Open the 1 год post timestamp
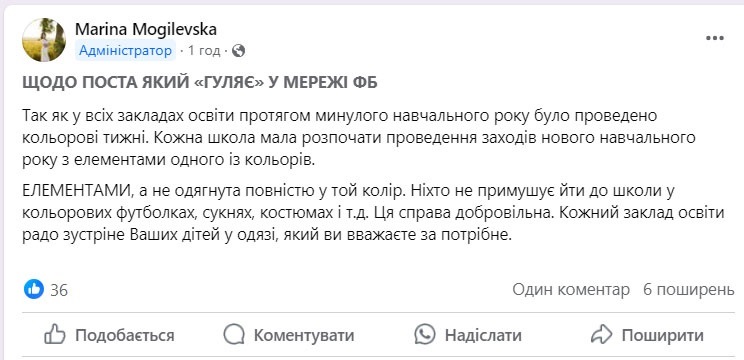The height and width of the screenshot is (360, 744). click(204, 51)
